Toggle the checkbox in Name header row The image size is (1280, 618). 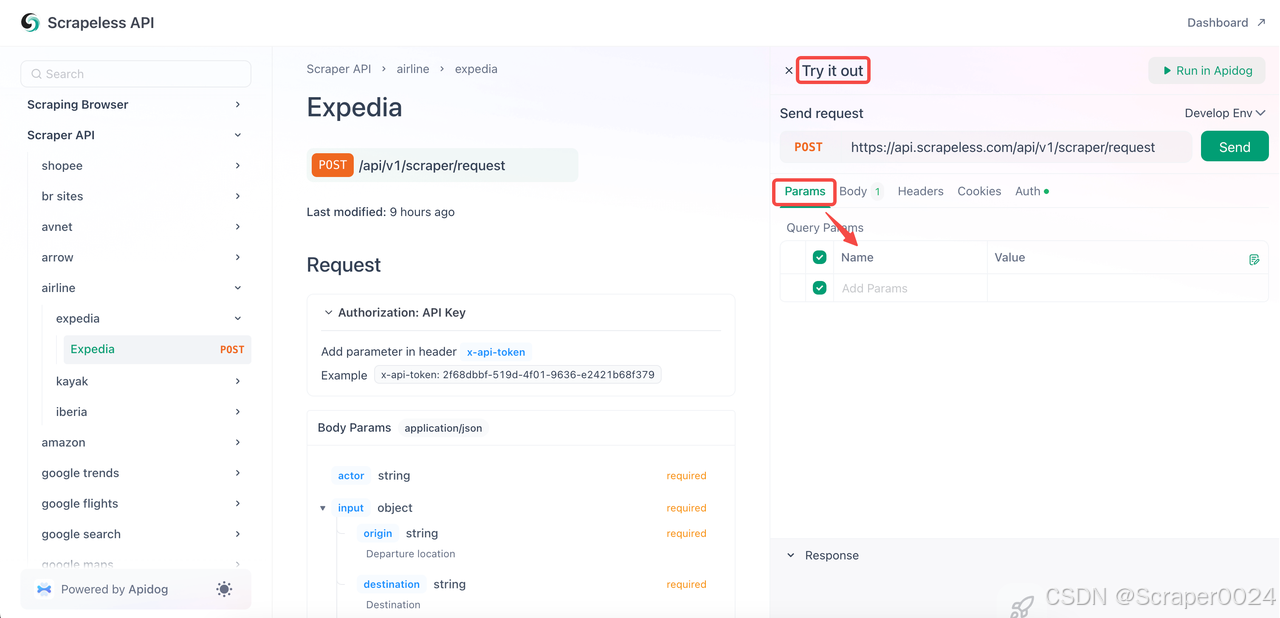click(820, 257)
